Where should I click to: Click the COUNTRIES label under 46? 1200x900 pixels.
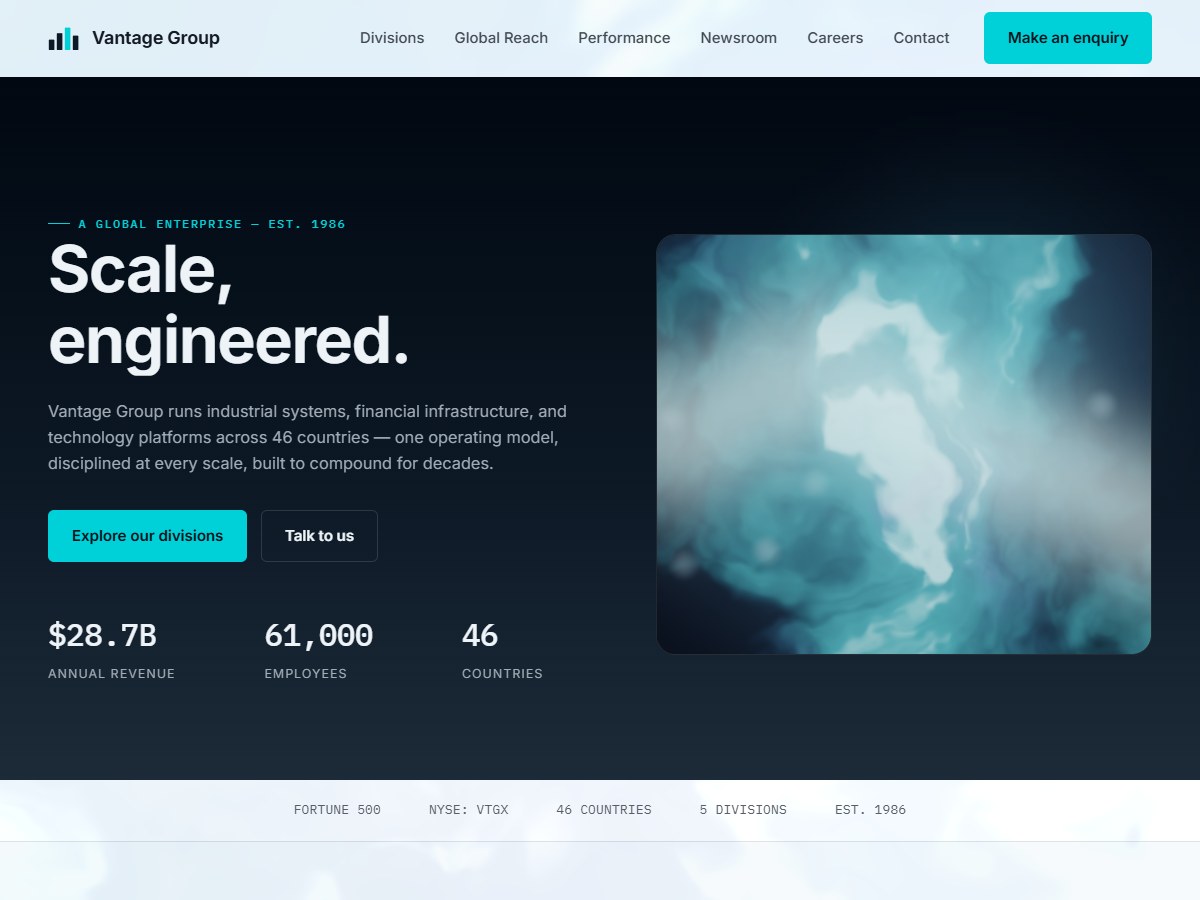click(x=502, y=674)
